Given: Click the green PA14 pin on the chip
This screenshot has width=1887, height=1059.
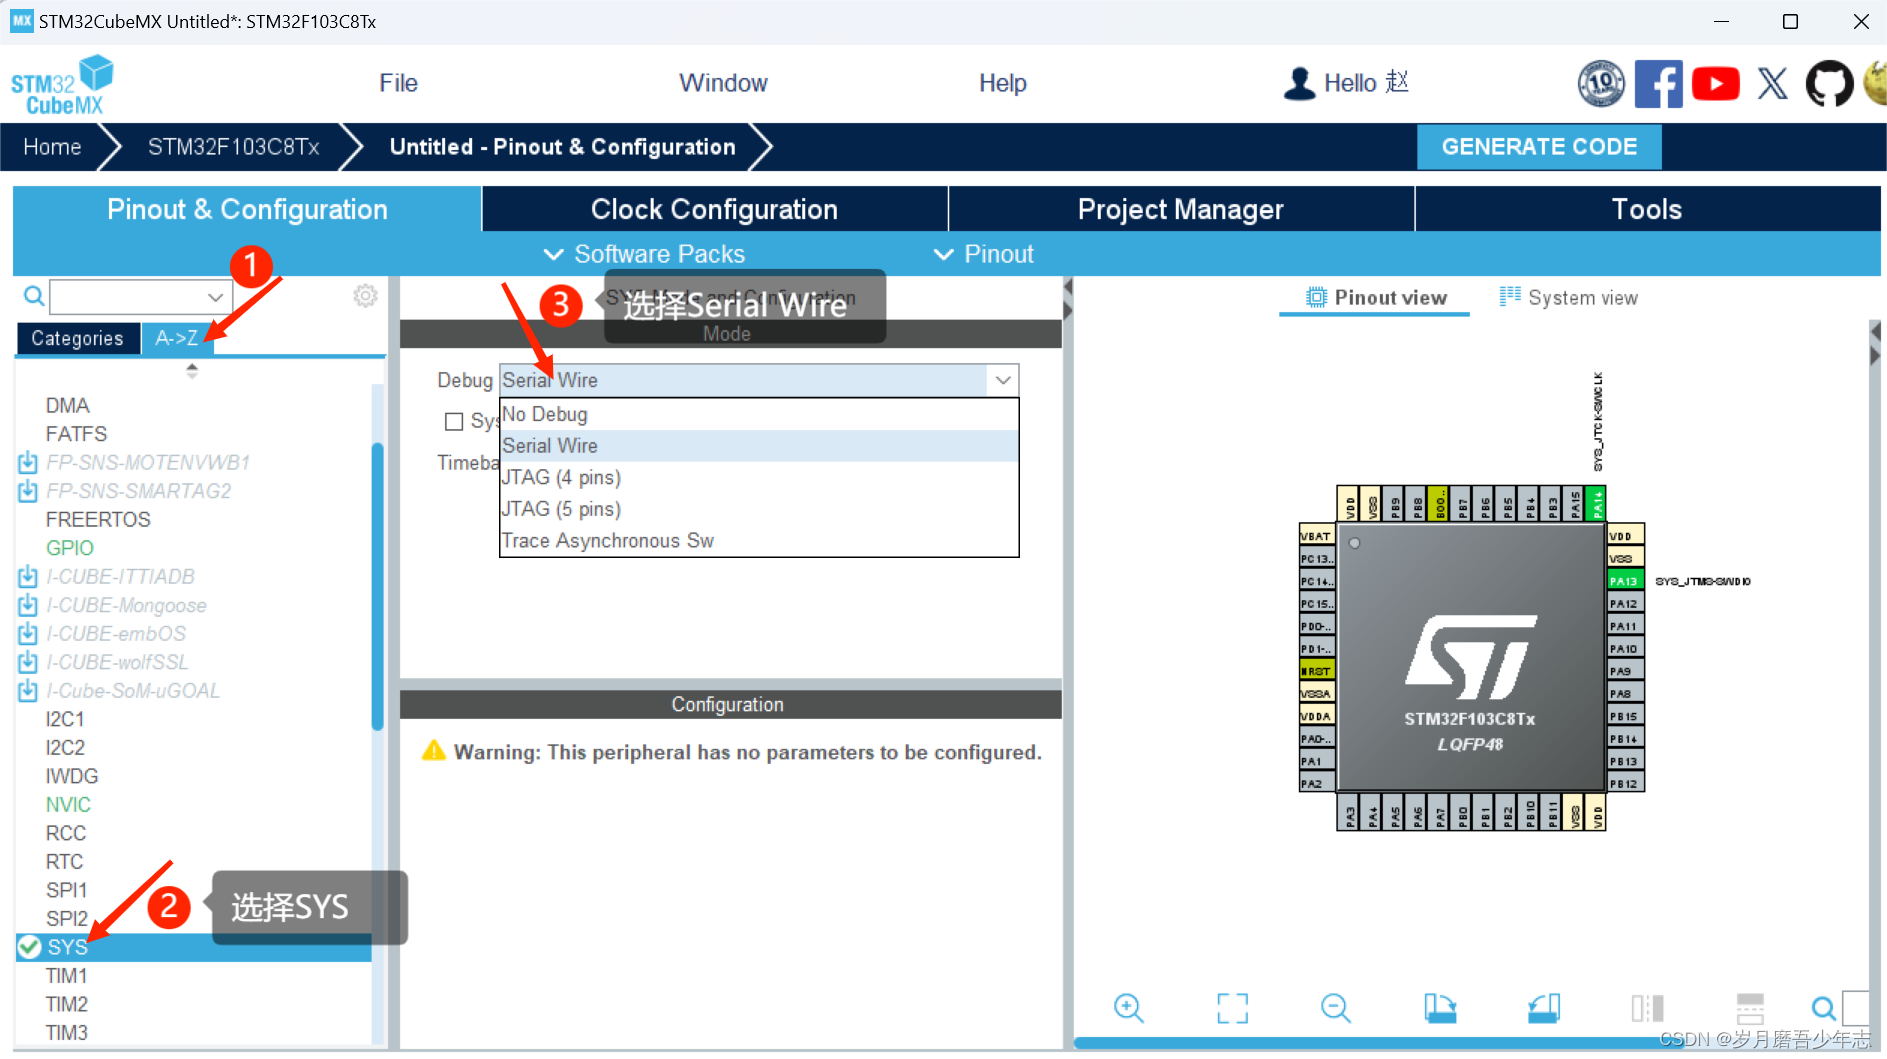Looking at the screenshot, I should click(x=1596, y=504).
